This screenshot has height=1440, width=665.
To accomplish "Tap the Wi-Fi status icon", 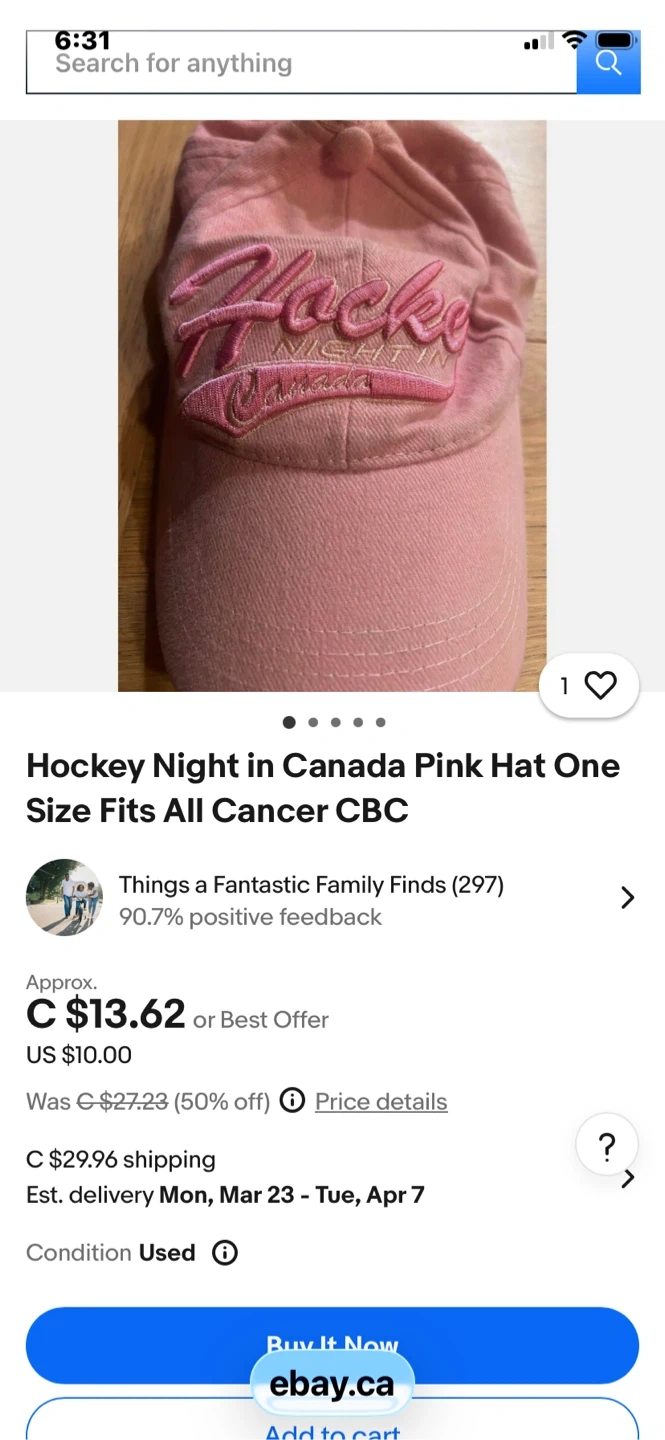I will pos(574,41).
